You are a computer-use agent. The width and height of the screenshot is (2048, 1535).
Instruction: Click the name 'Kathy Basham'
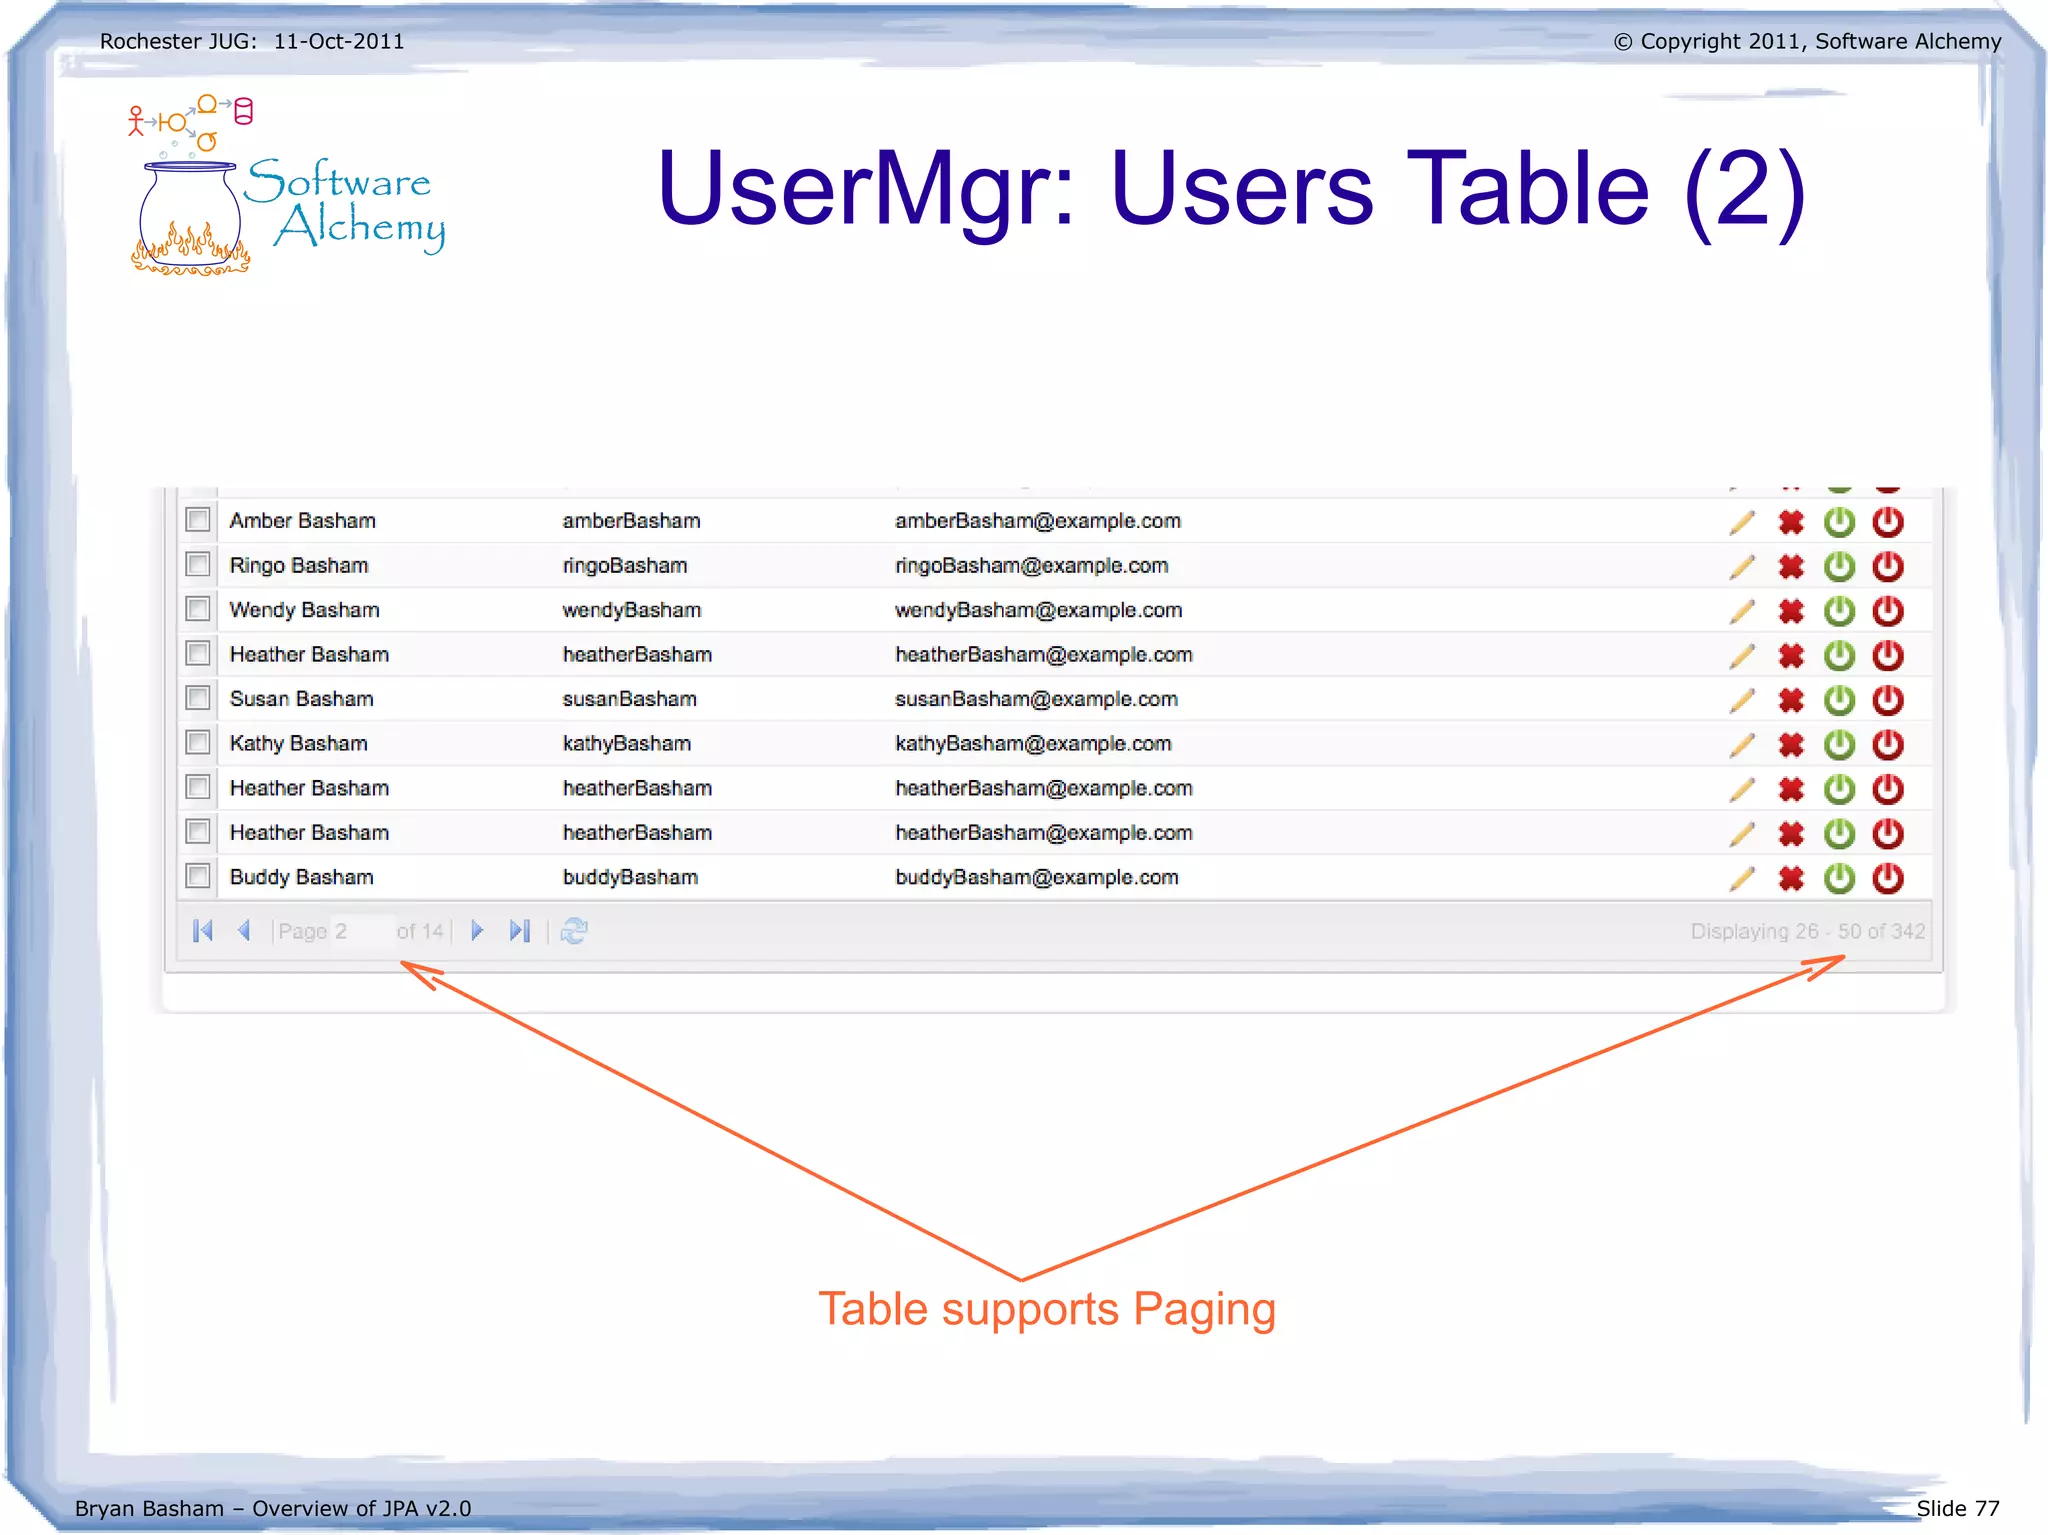coord(299,744)
